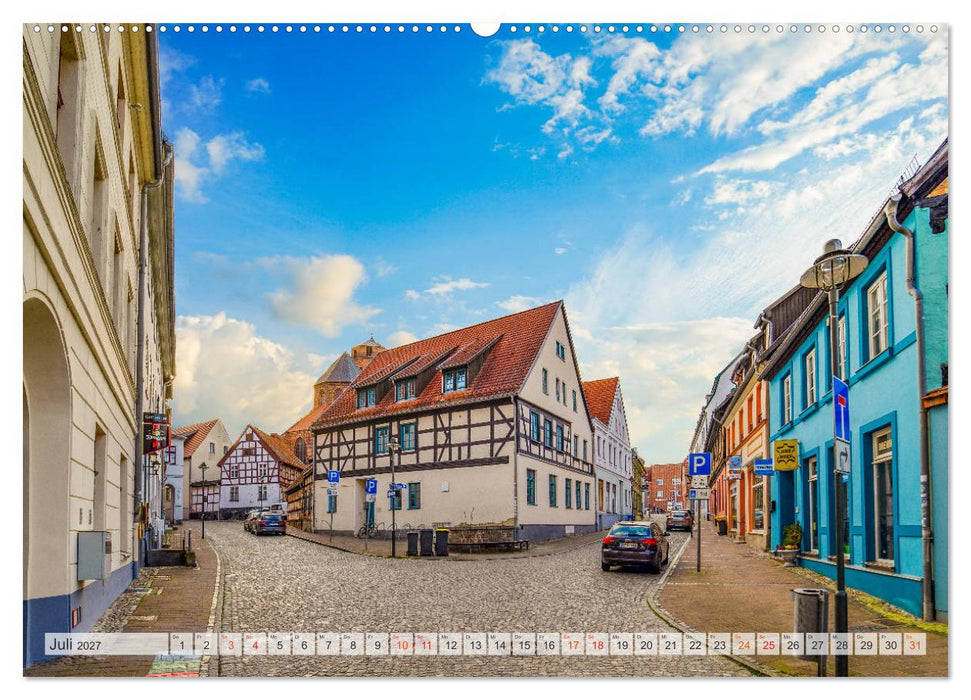Choose date 21 in the calendar bar
Screen dimensions: 971x700
click(x=671, y=644)
